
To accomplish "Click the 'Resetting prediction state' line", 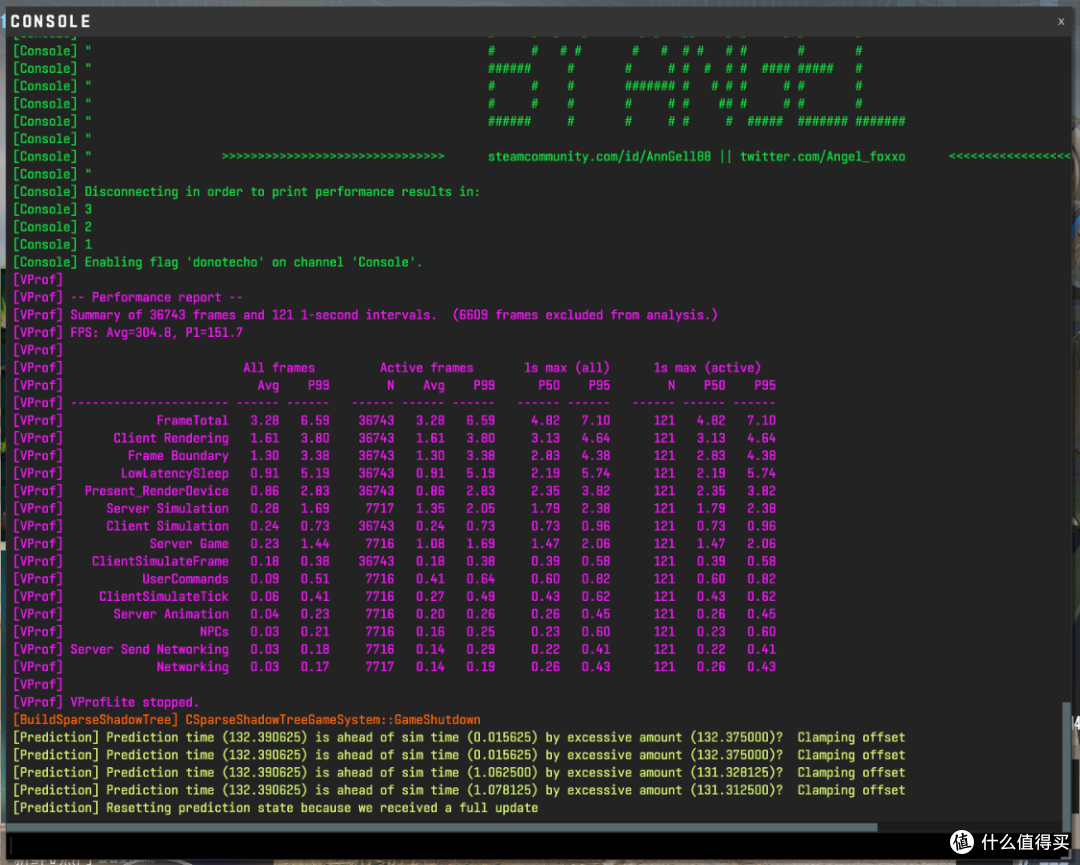I will point(276,808).
